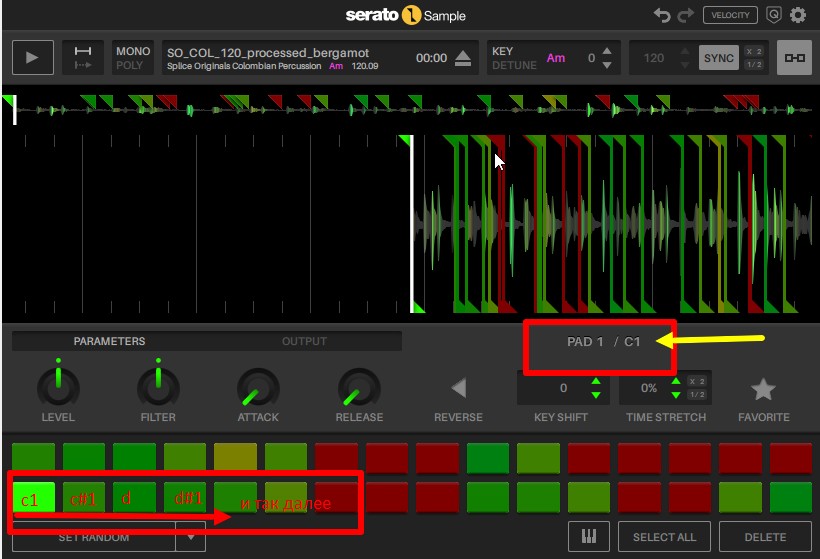820x559 pixels.
Task: Click the Favorite star icon
Action: 763,389
